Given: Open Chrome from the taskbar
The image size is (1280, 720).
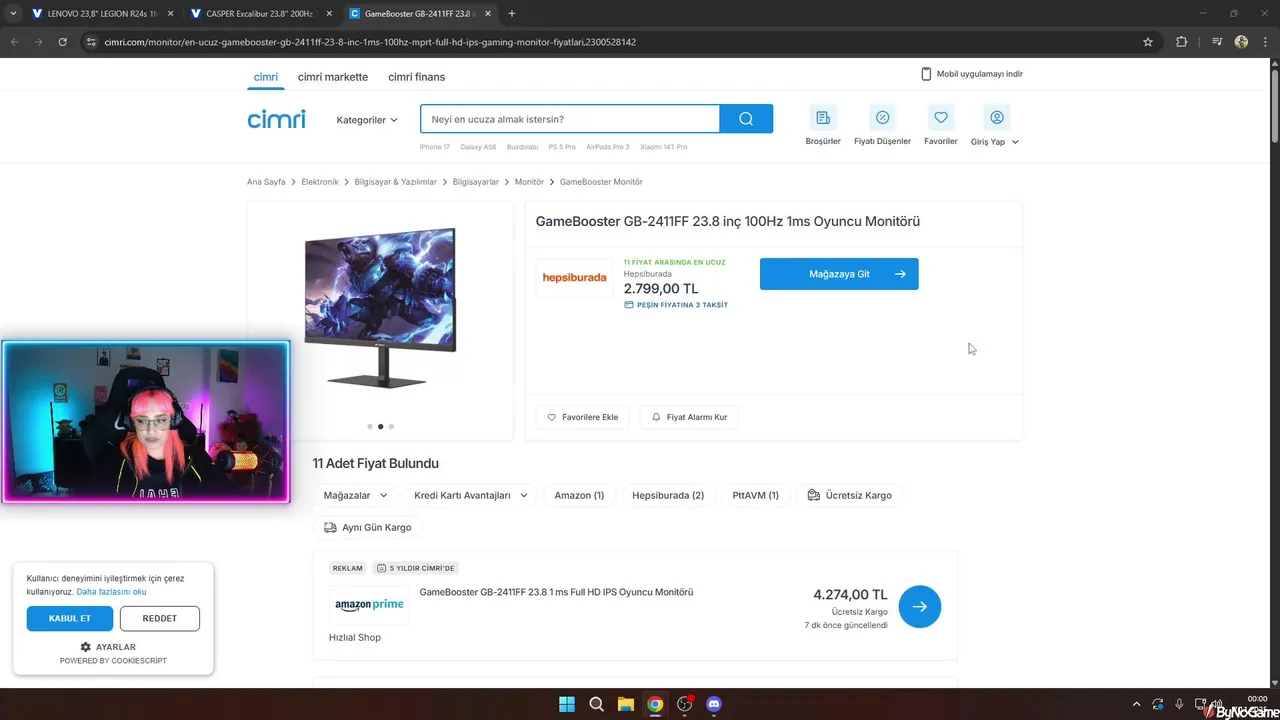Looking at the screenshot, I should point(655,704).
